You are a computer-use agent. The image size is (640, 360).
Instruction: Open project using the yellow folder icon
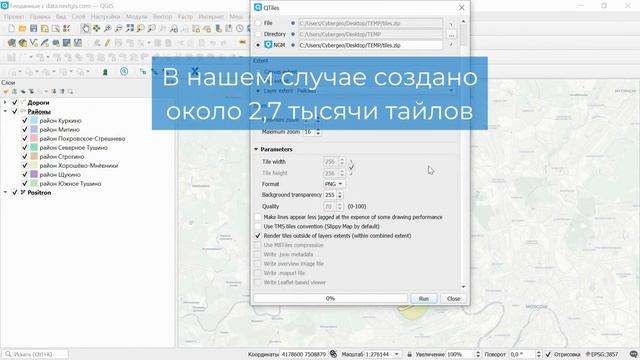click(22, 28)
